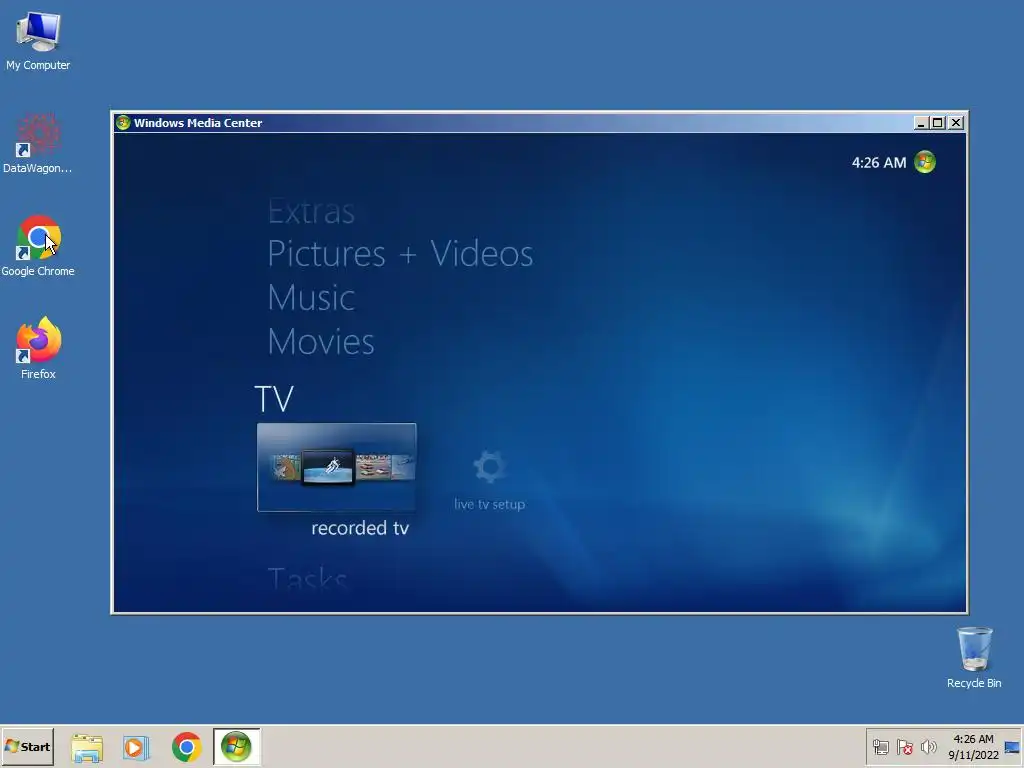1024x768 pixels.
Task: Click the Windows Media Center title bar icon
Action: pyautogui.click(x=123, y=123)
